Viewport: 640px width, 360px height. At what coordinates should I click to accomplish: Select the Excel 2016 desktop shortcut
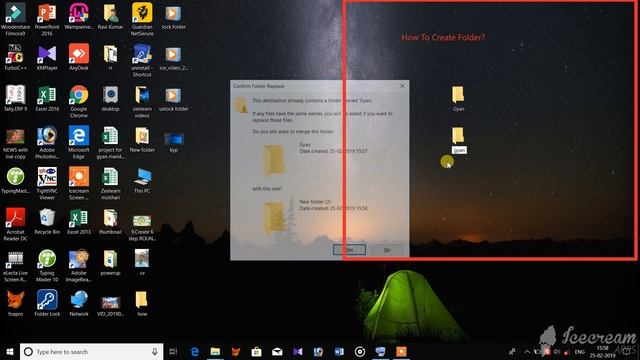47,98
